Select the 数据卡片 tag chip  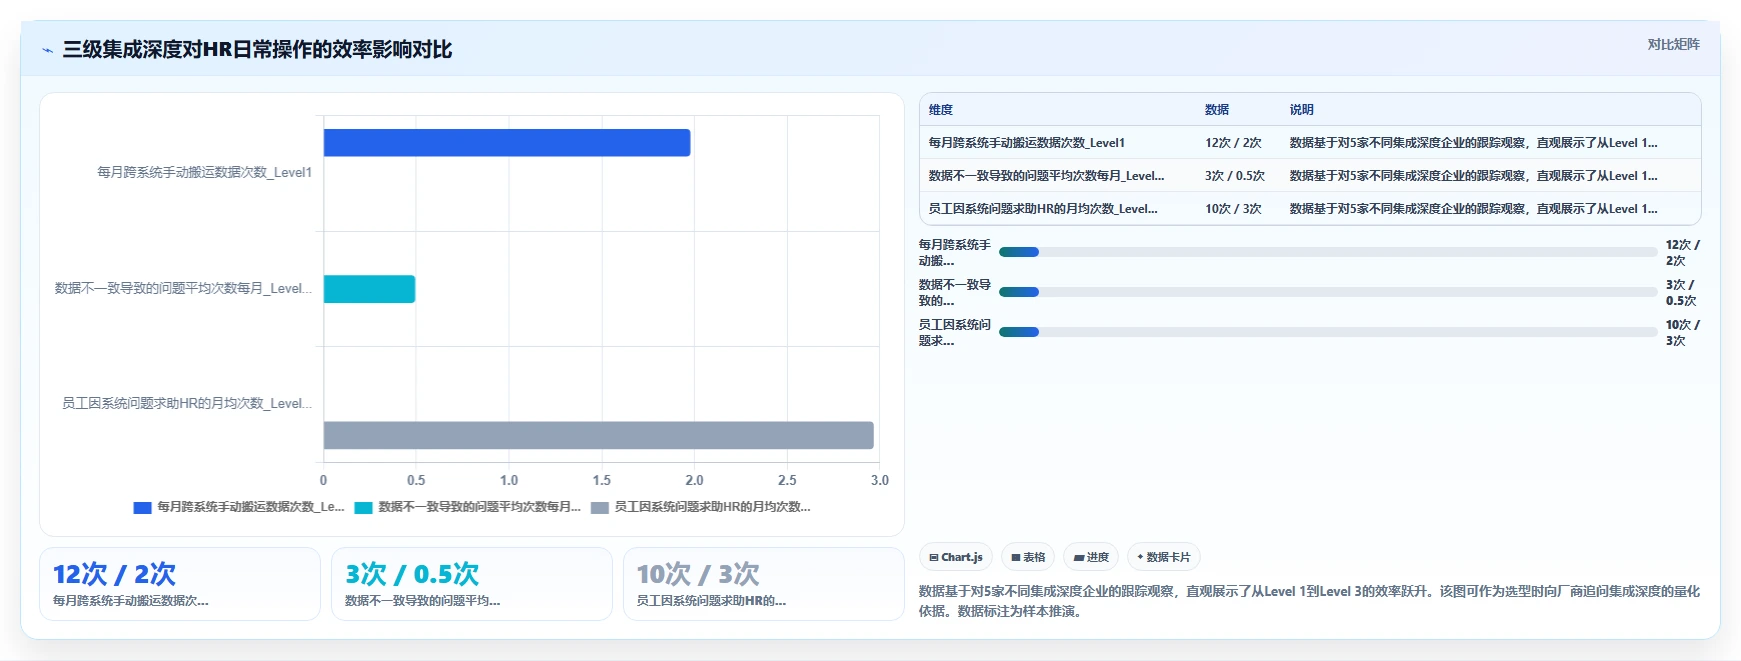1164,557
